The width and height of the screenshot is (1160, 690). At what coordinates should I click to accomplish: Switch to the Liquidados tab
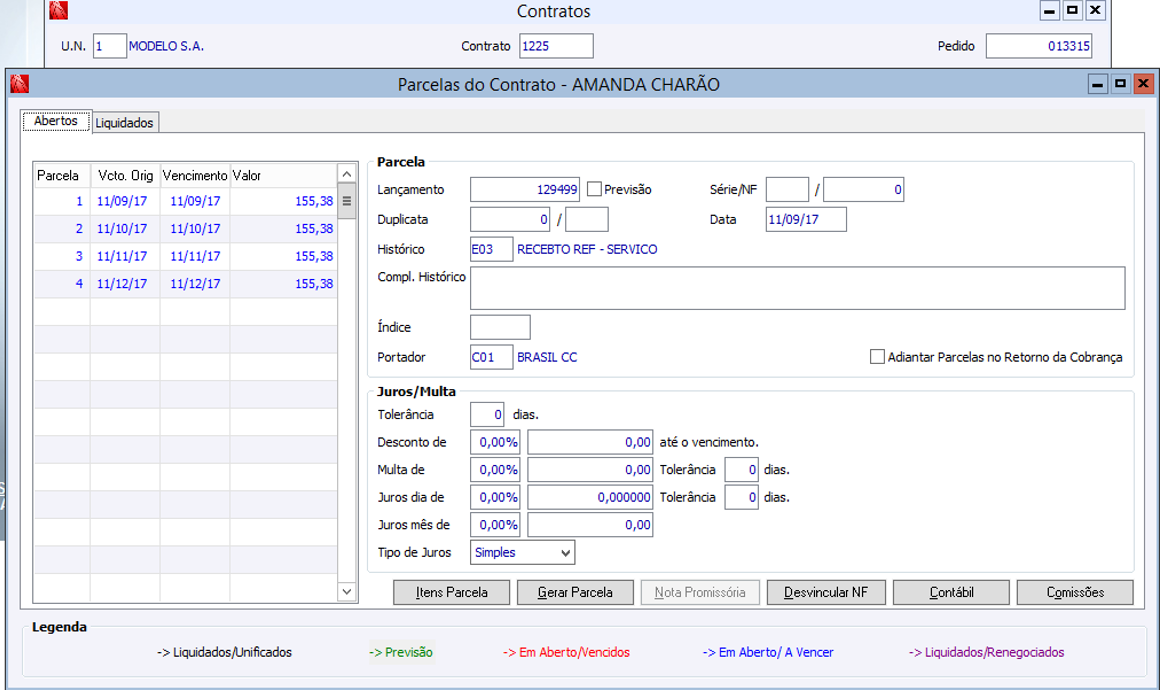[x=125, y=123]
